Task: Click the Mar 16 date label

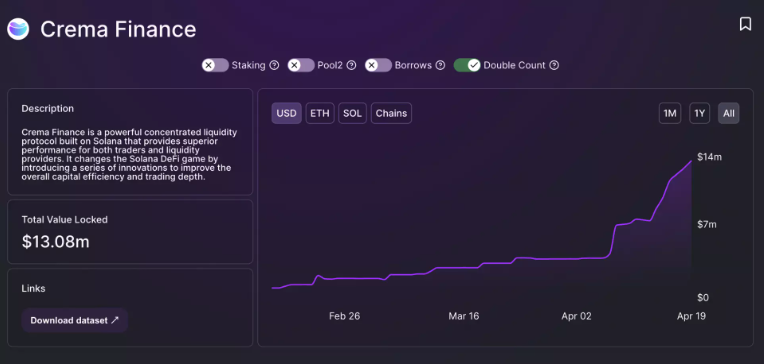Action: 463,316
